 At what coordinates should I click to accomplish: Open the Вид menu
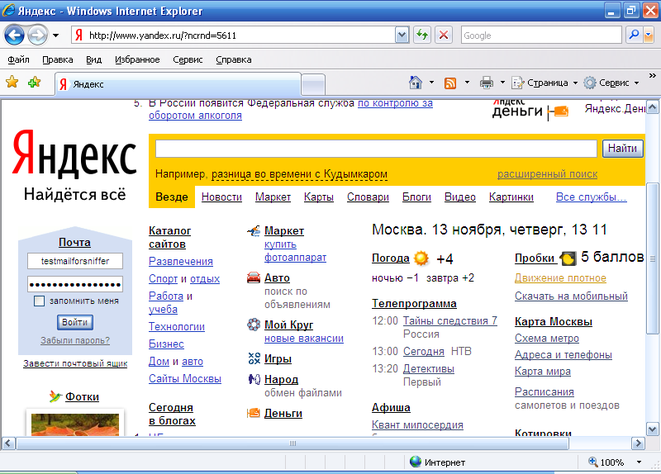94,60
